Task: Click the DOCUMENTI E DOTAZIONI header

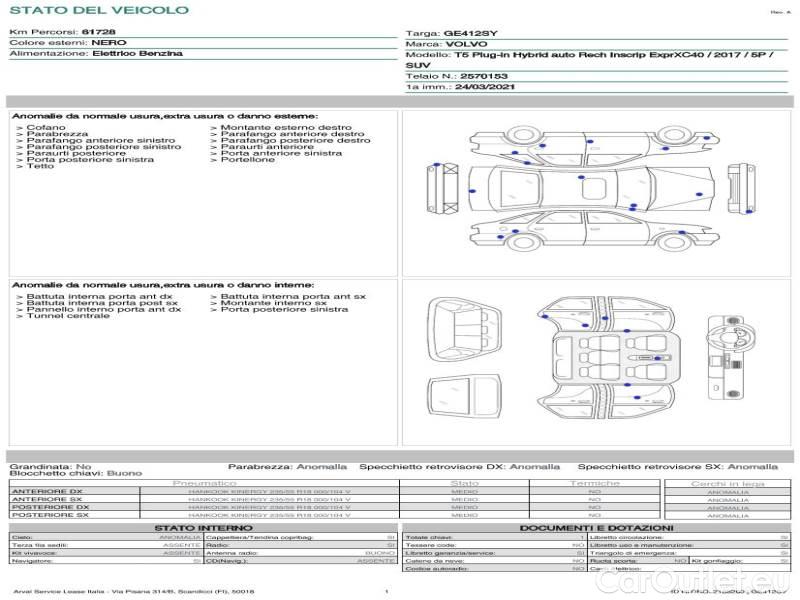Action: [595, 528]
